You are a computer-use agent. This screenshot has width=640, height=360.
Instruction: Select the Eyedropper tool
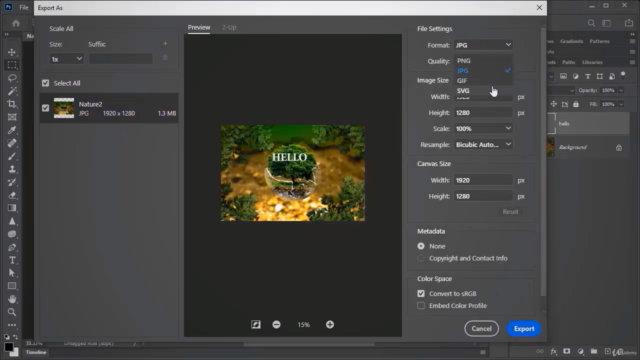[x=12, y=130]
